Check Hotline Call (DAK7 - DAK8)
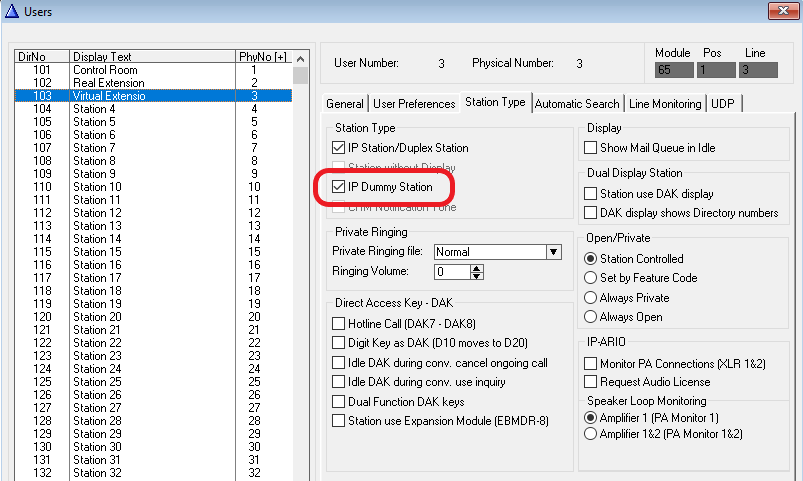 coord(338,324)
